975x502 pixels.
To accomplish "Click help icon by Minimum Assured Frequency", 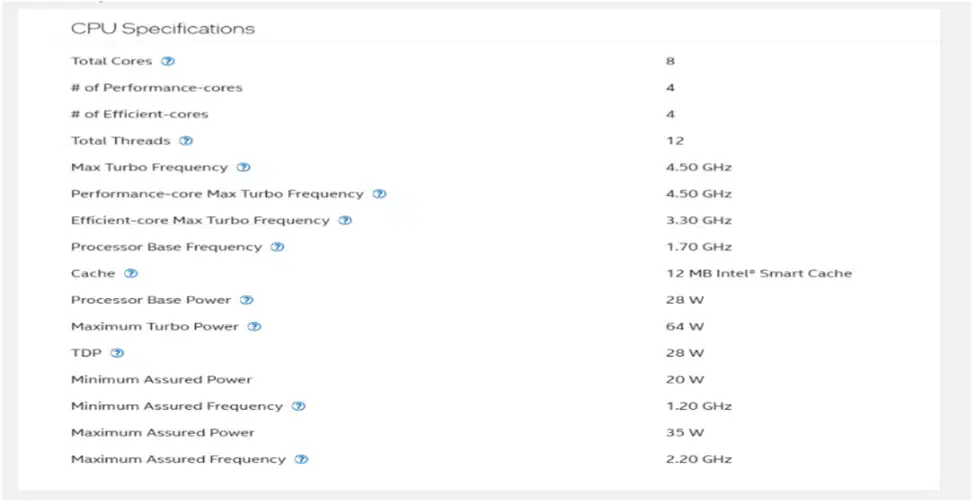I will pos(298,406).
